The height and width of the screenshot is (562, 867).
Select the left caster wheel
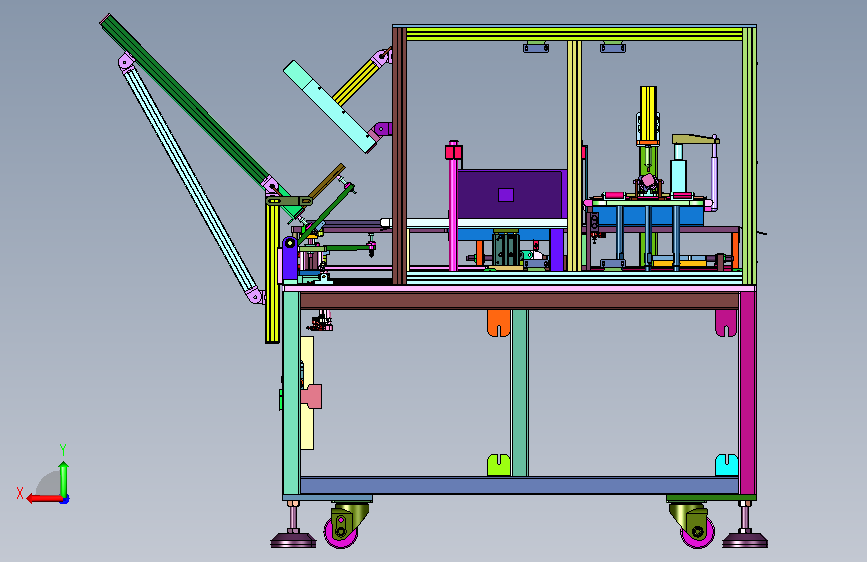pyautogui.click(x=341, y=532)
